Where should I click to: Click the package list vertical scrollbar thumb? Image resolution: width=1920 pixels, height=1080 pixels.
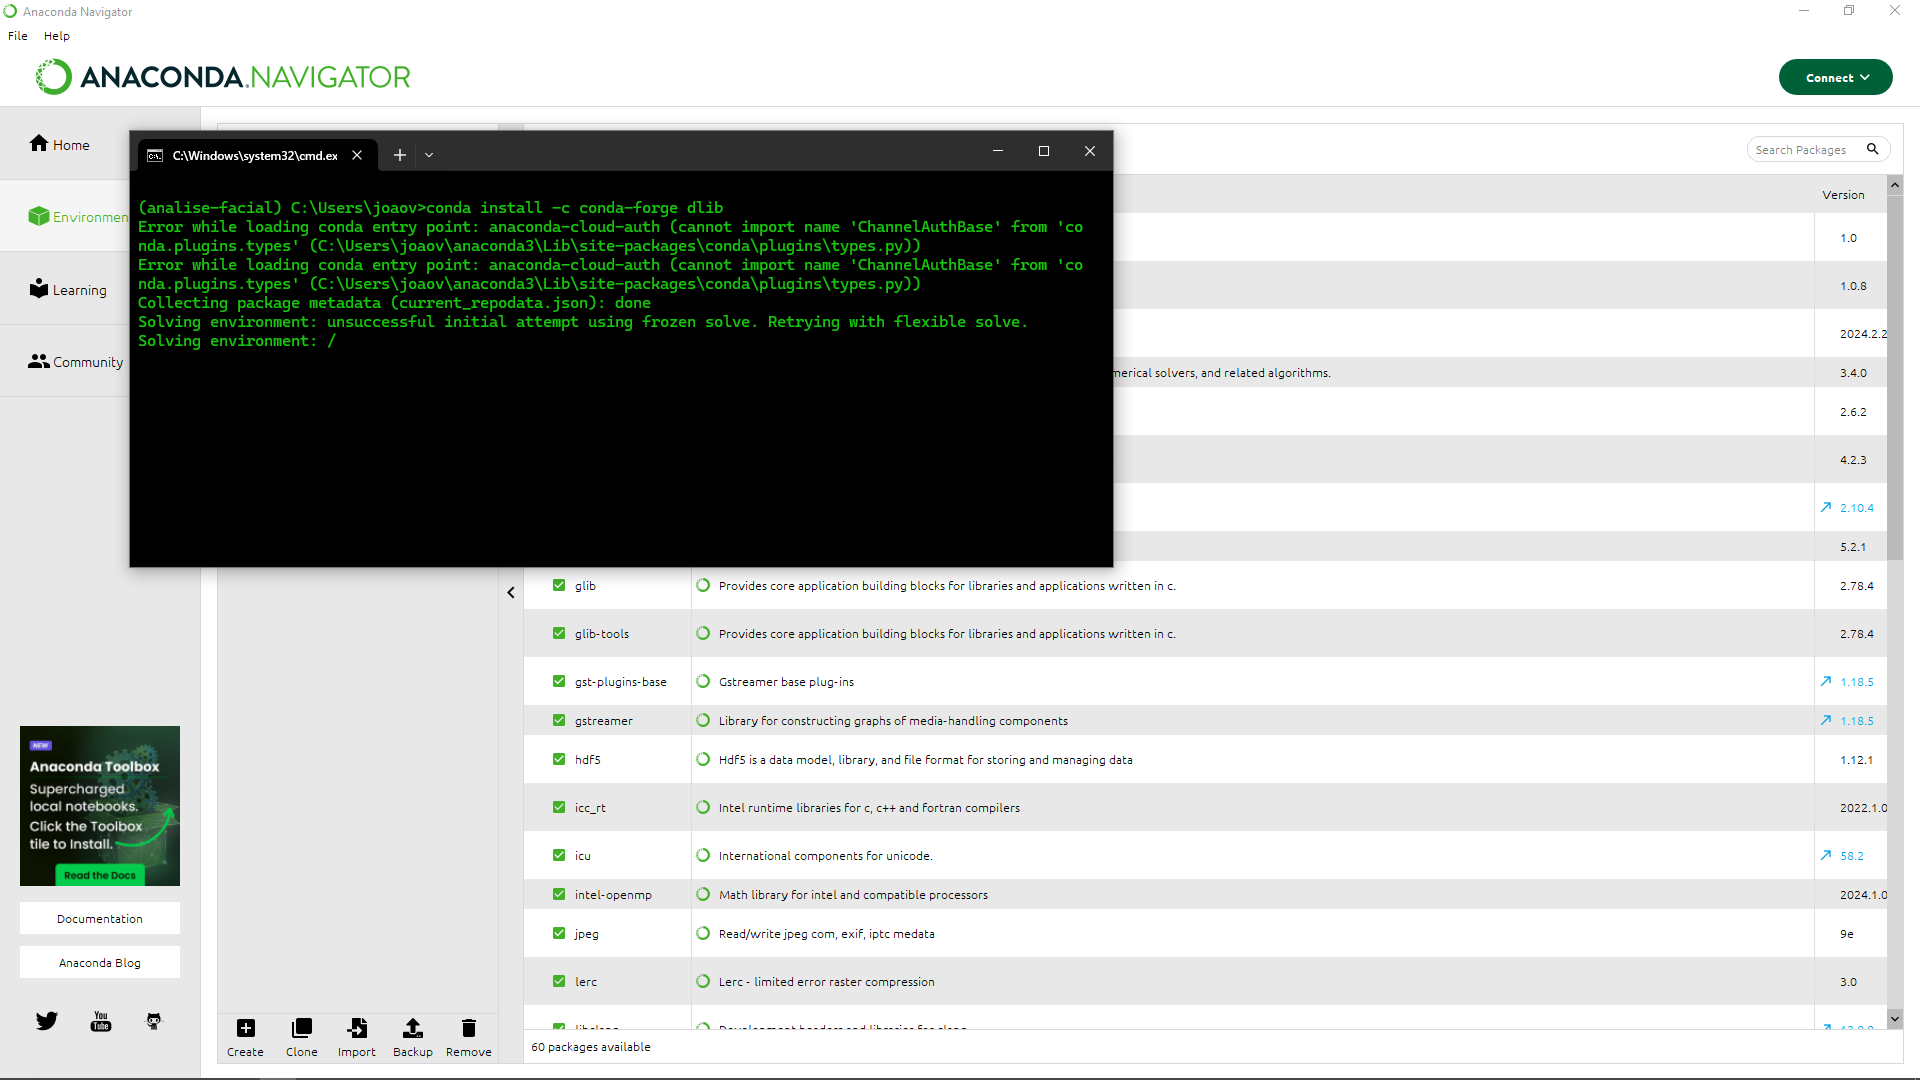point(1894,376)
